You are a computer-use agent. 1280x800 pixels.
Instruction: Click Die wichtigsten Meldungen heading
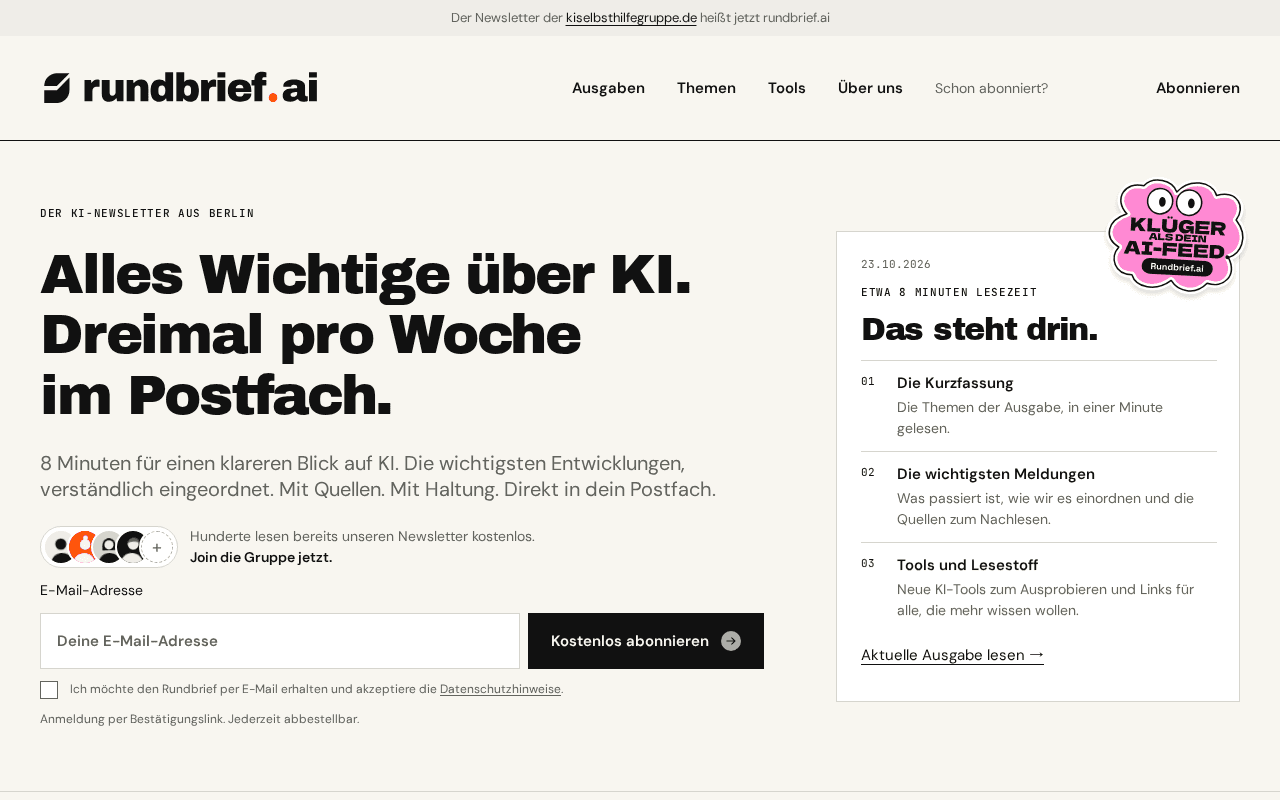(996, 474)
